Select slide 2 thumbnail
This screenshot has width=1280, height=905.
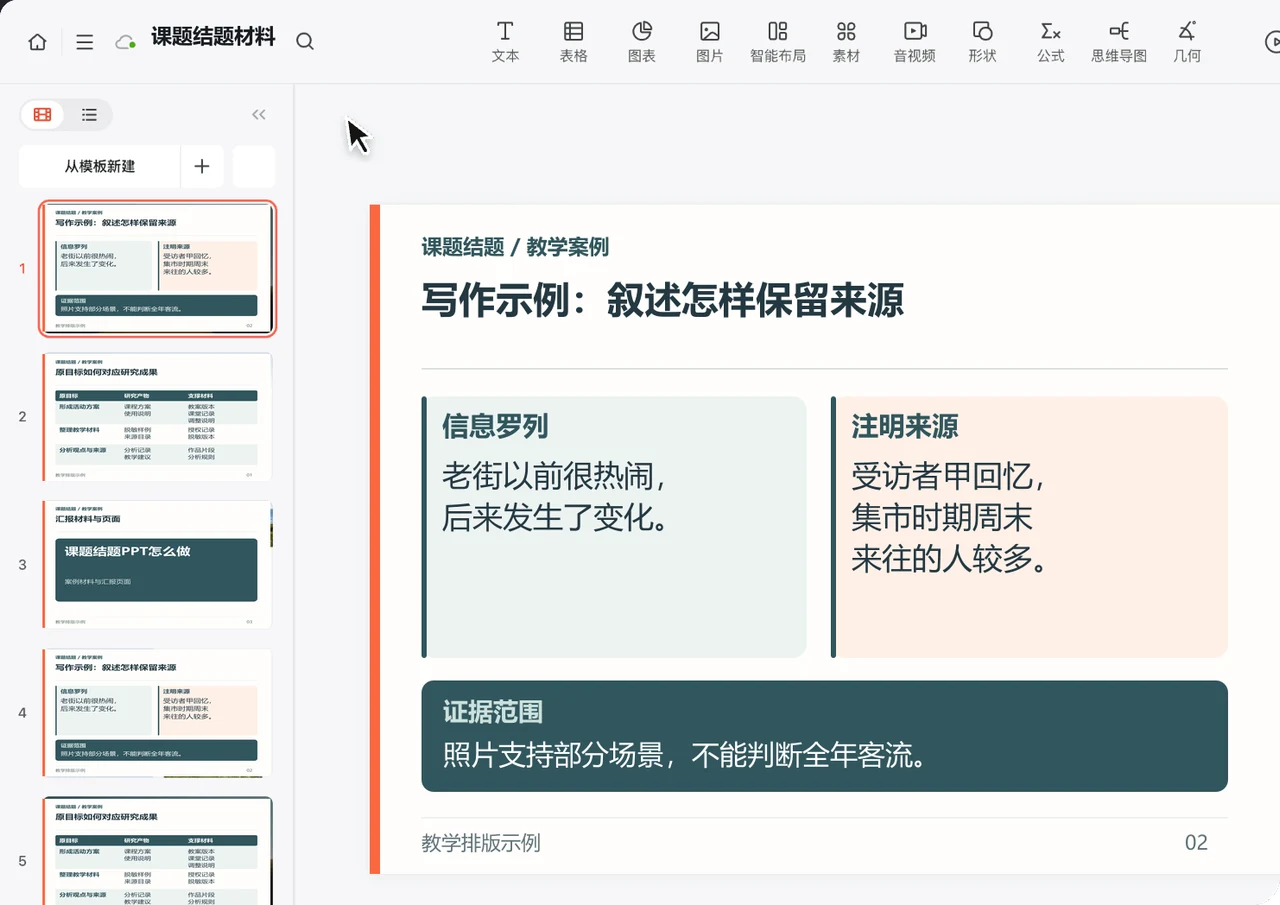[x=158, y=416]
